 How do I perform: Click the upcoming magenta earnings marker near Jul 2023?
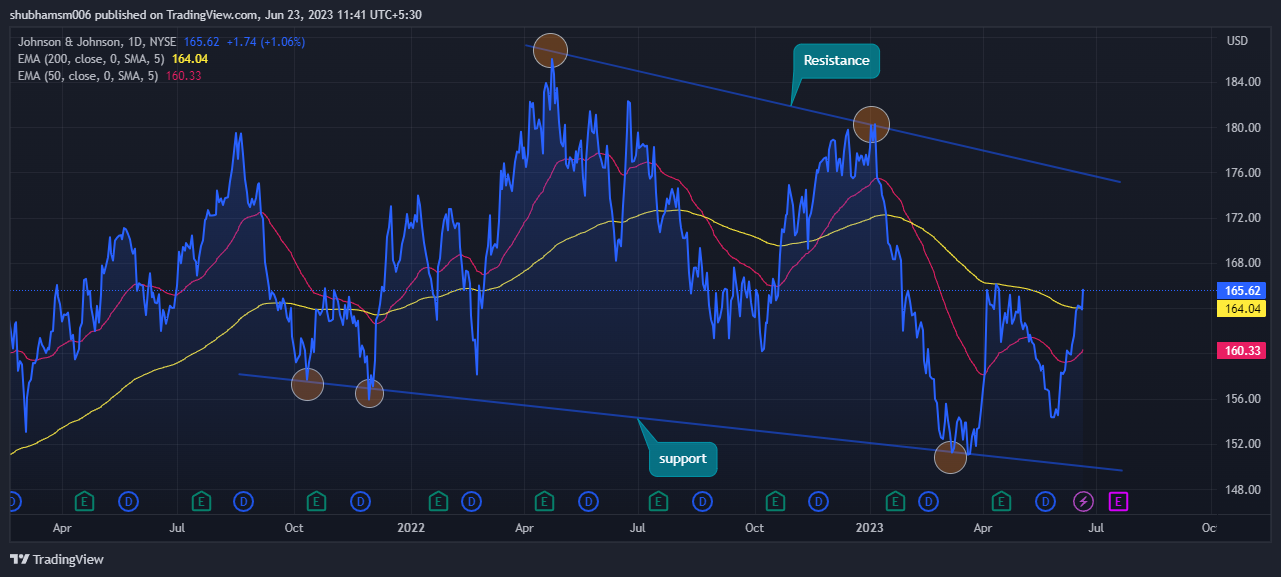(x=1119, y=500)
